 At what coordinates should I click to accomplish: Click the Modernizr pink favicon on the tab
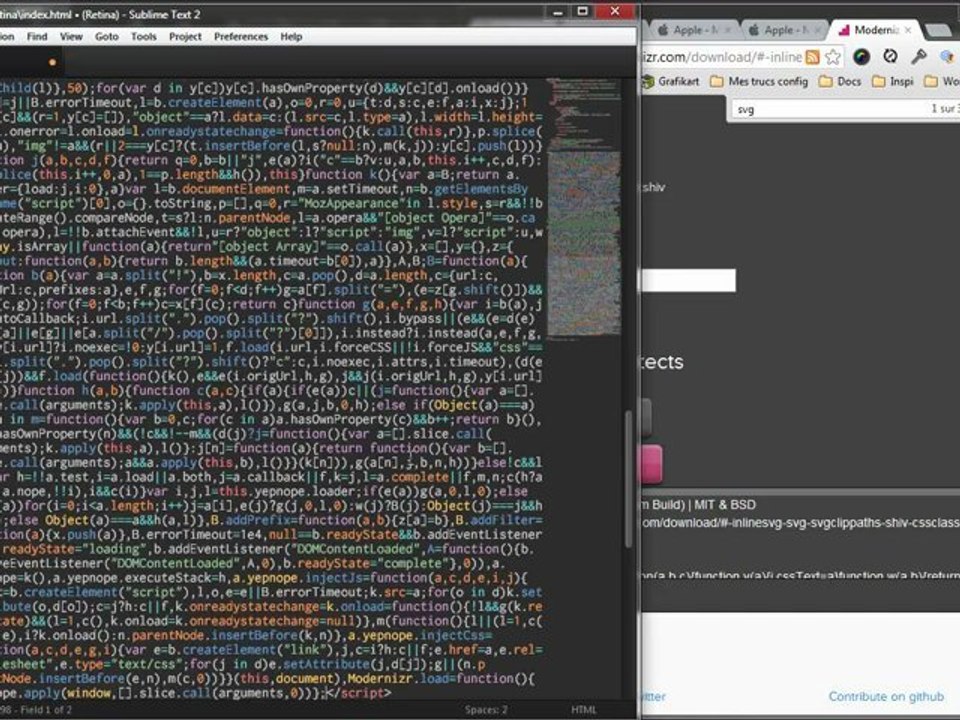coord(844,29)
